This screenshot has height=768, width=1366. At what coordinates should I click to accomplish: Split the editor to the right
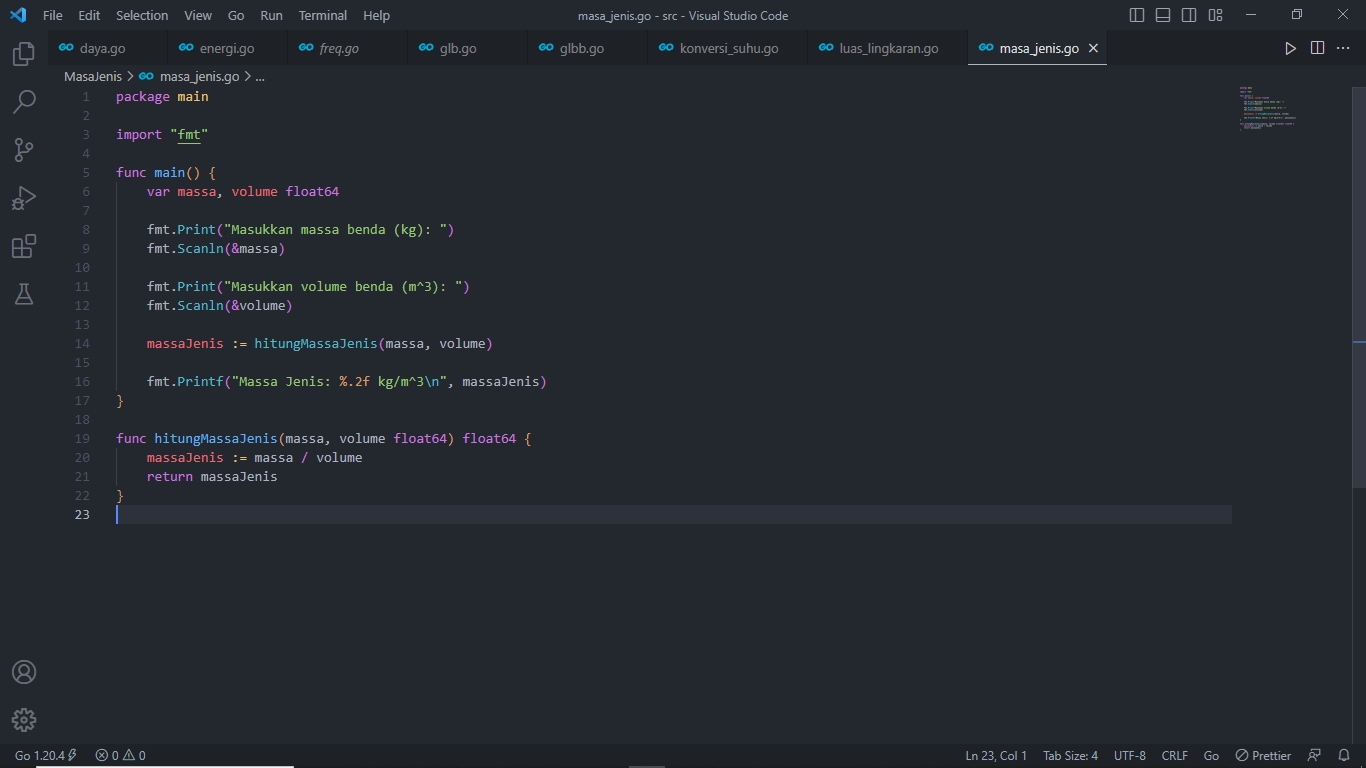coord(1318,48)
